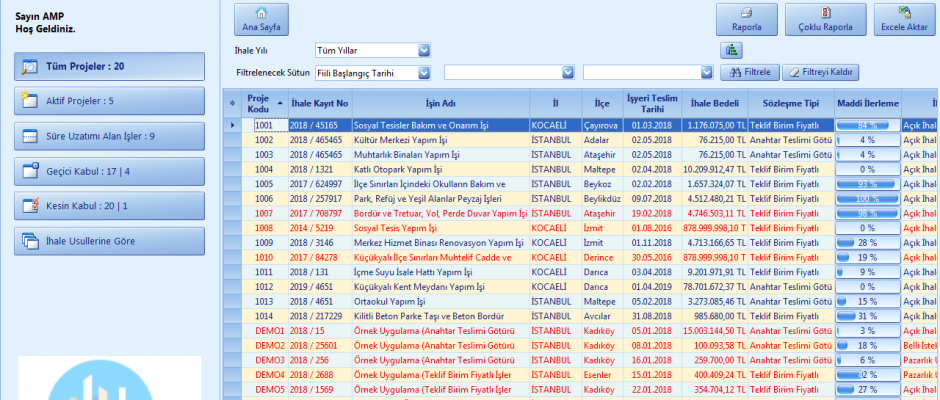Click the İhale Bedeli column header
This screenshot has width=940, height=400.
pos(714,102)
